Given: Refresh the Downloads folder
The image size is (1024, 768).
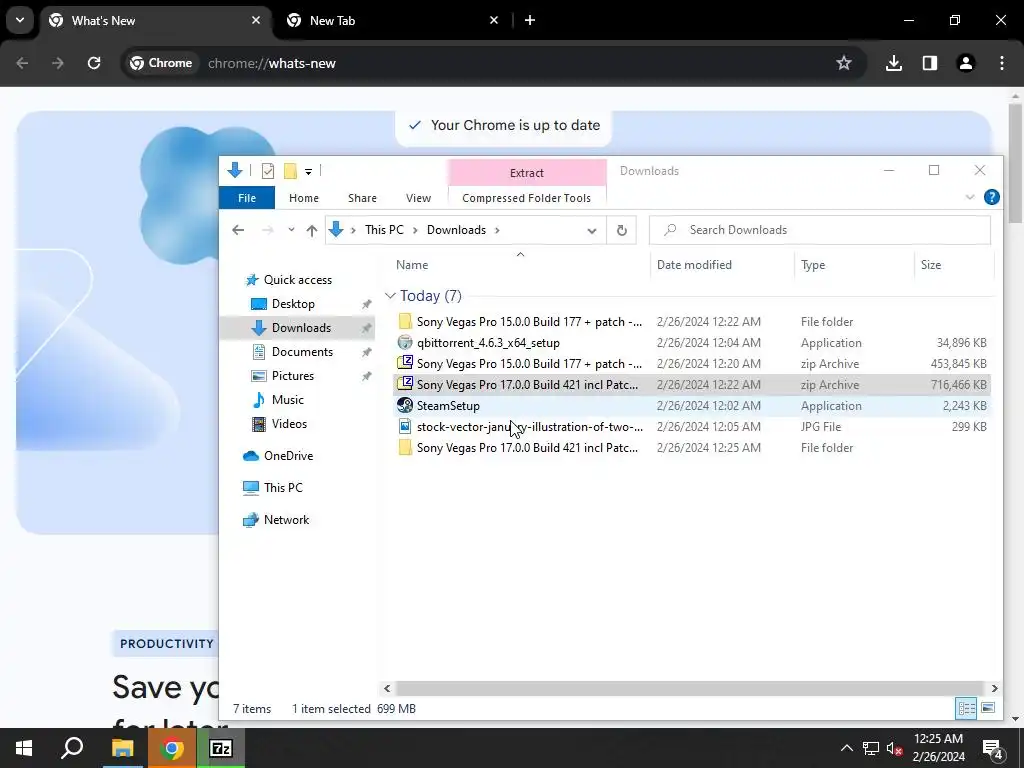Looking at the screenshot, I should 622,231.
